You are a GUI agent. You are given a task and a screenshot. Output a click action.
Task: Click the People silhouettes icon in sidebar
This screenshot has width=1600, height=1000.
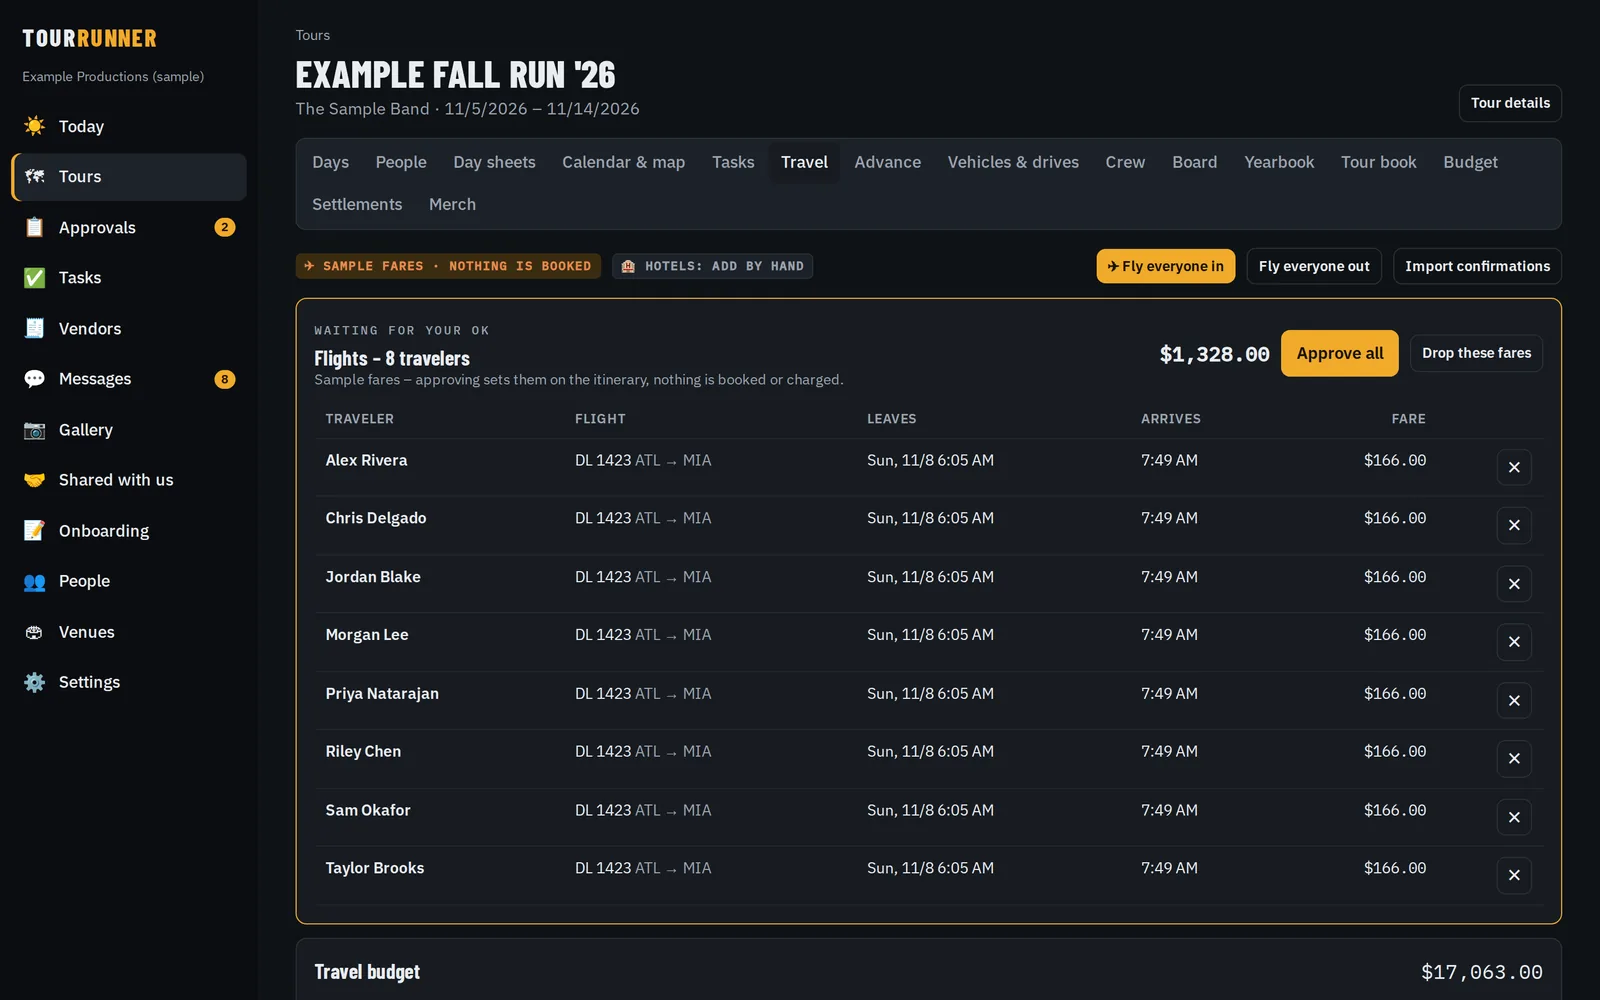coord(34,581)
